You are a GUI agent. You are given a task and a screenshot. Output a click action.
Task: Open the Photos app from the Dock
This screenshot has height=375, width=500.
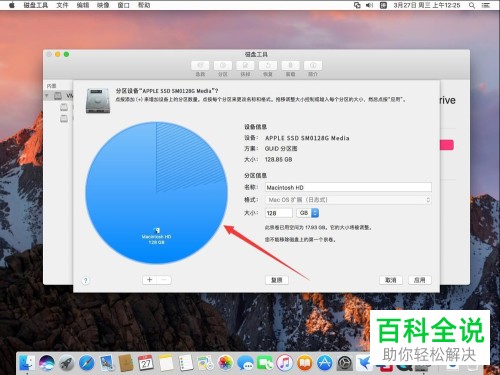point(226,363)
